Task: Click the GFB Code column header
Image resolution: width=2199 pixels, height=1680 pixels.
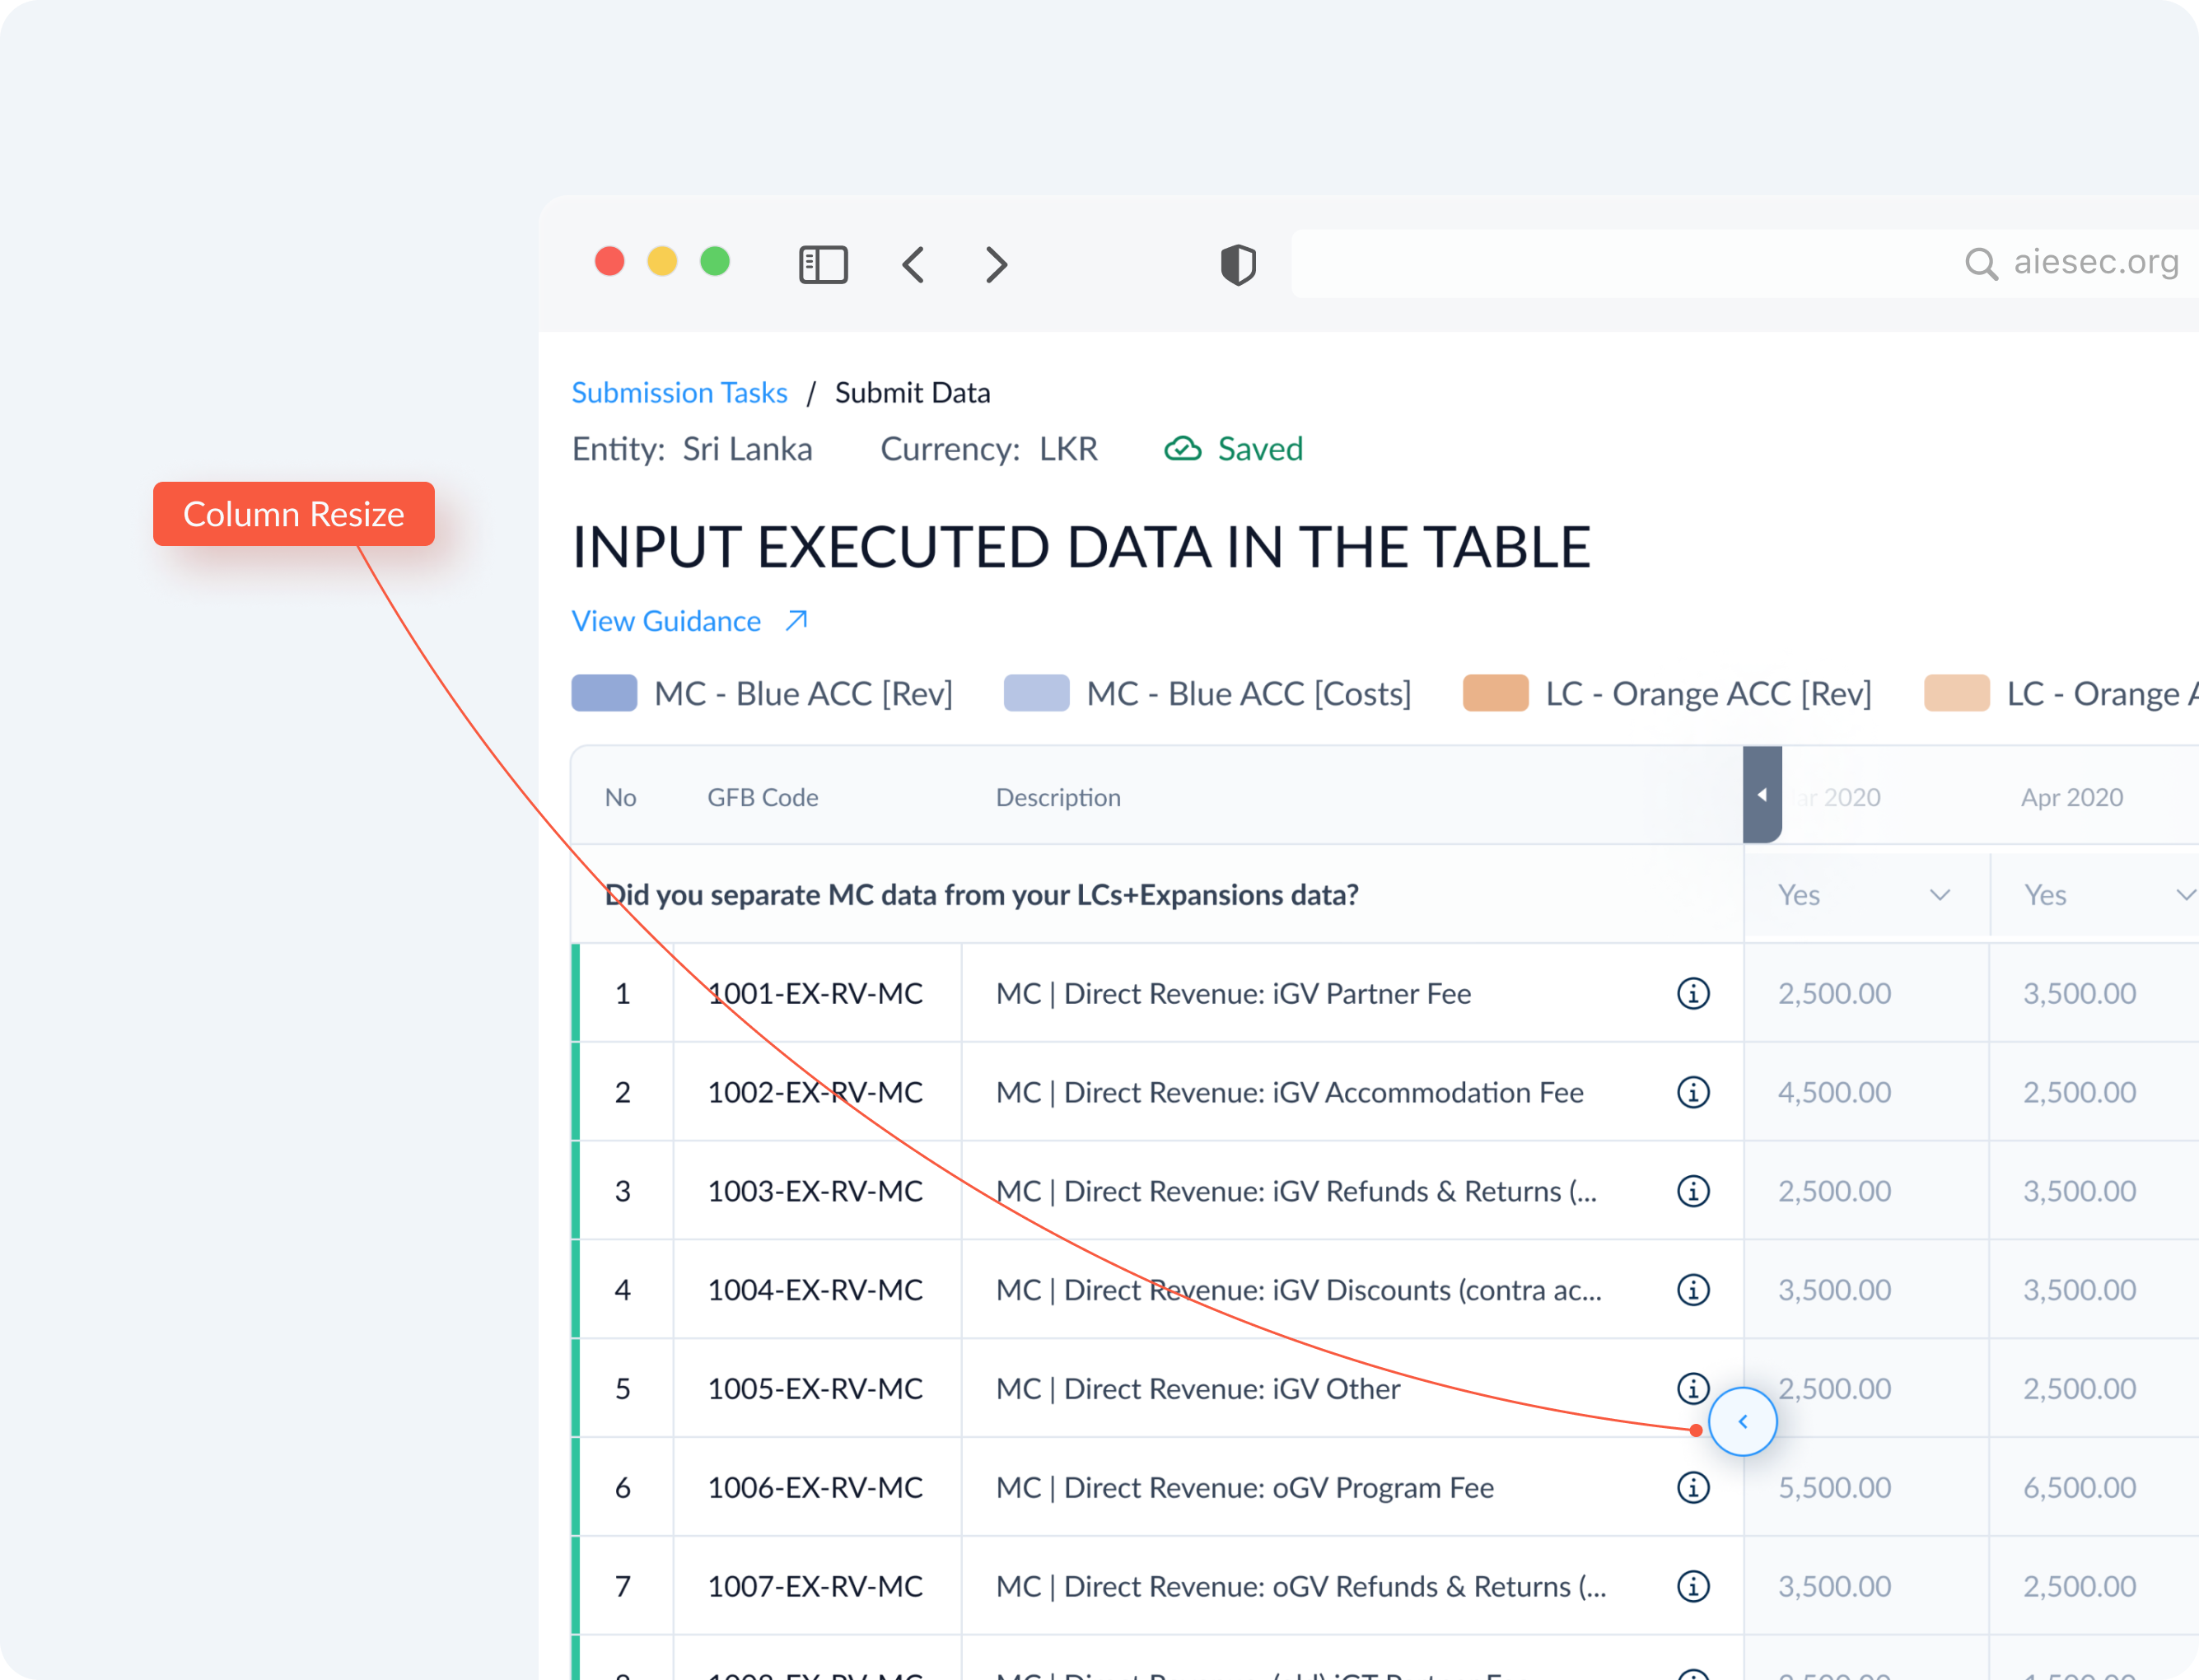Action: (762, 797)
